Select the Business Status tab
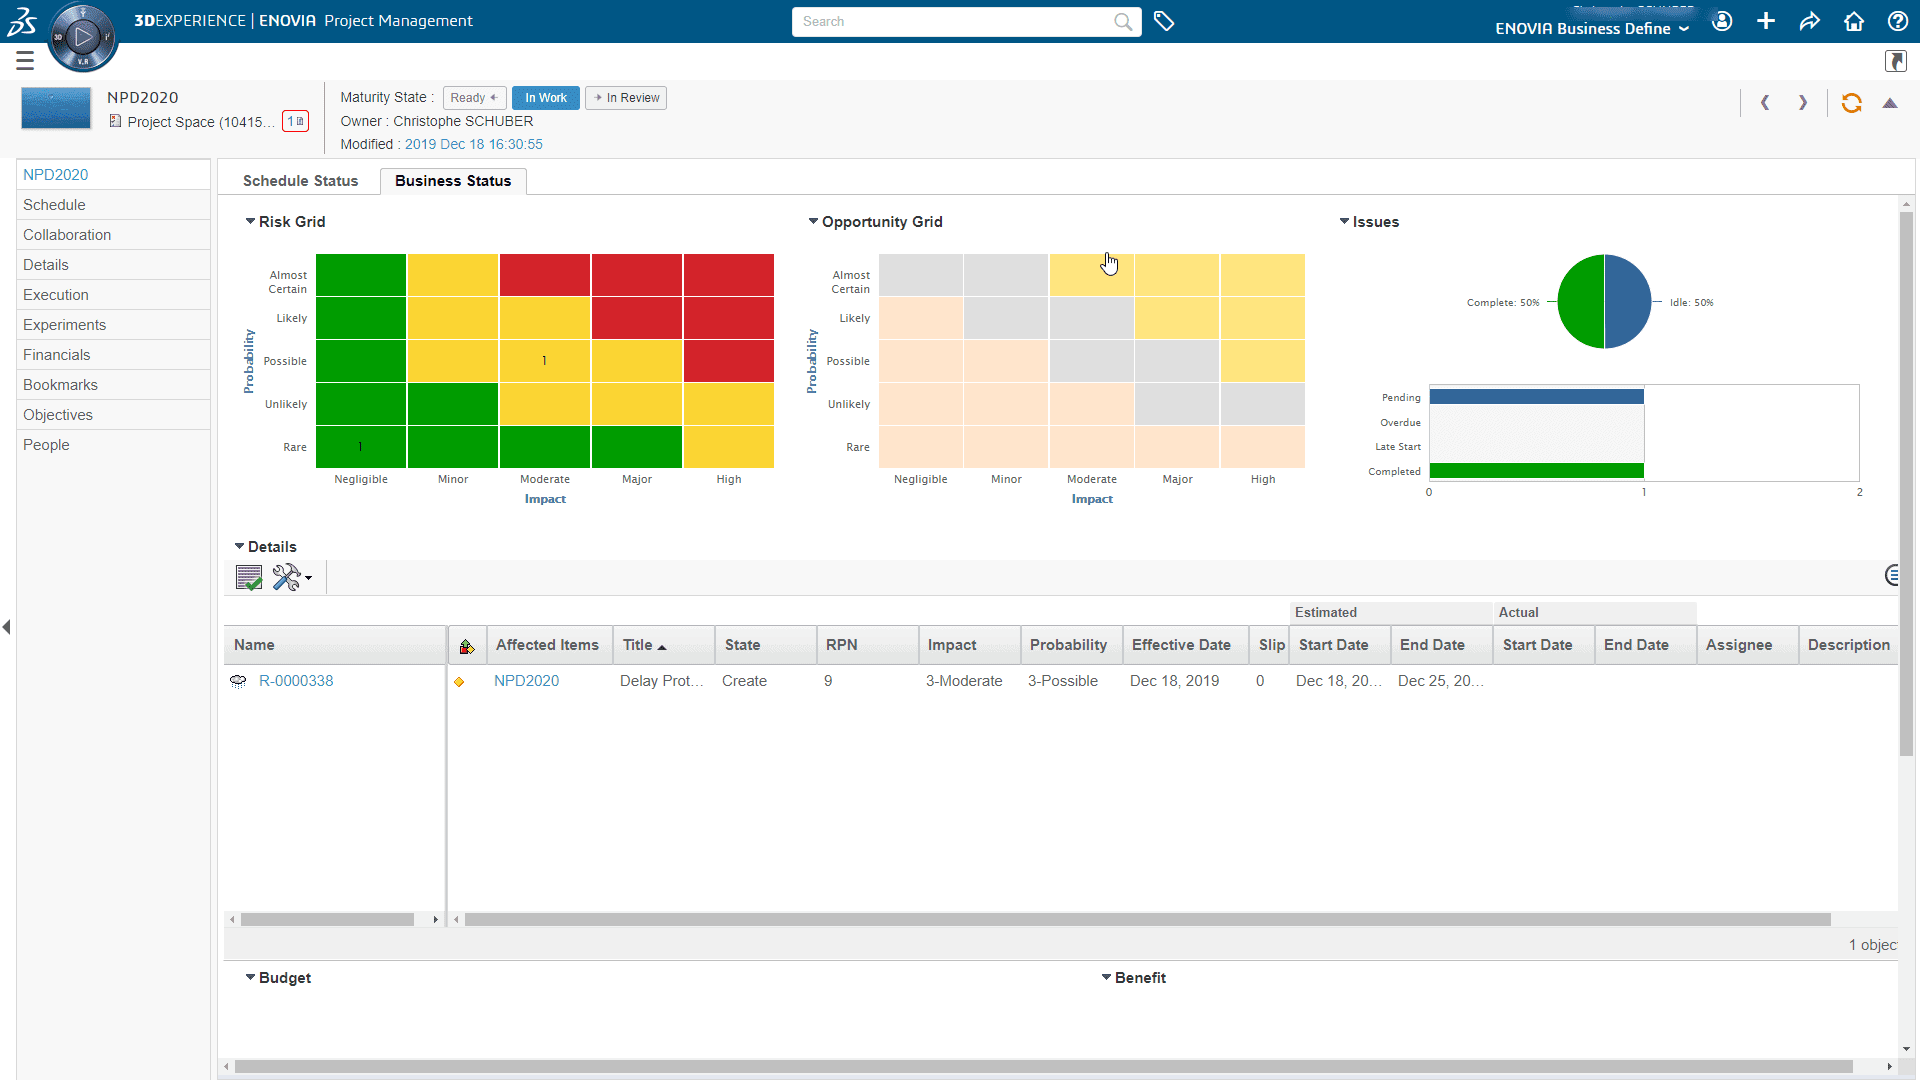Image resolution: width=1920 pixels, height=1080 pixels. click(x=452, y=181)
